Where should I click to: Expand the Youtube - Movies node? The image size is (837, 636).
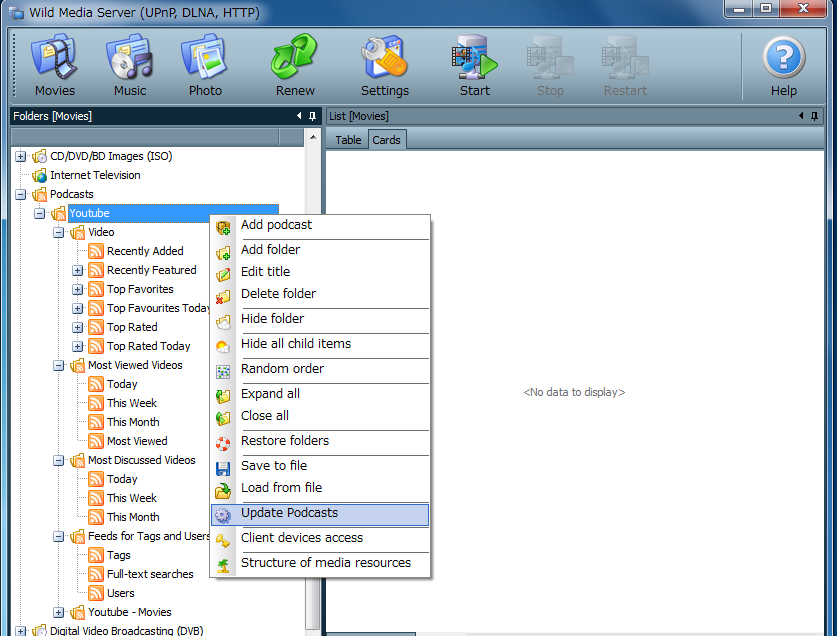[x=59, y=613]
